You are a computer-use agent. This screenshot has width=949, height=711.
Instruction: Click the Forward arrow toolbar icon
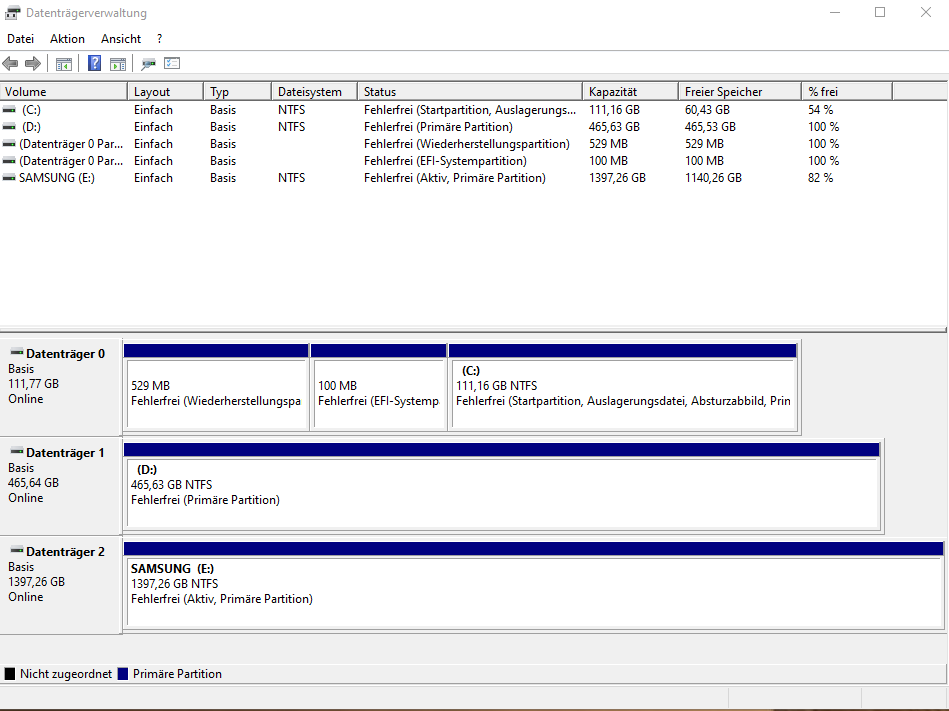33,64
